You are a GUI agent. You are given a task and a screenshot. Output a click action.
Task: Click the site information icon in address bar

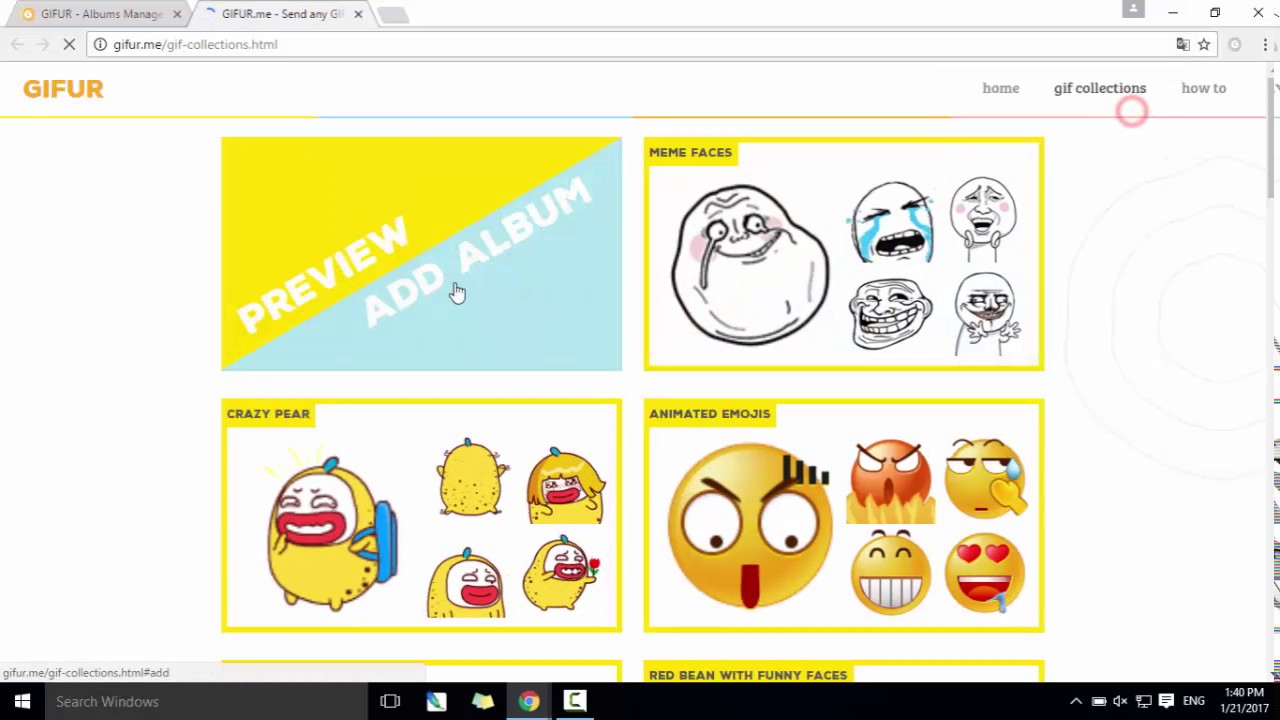coord(100,44)
